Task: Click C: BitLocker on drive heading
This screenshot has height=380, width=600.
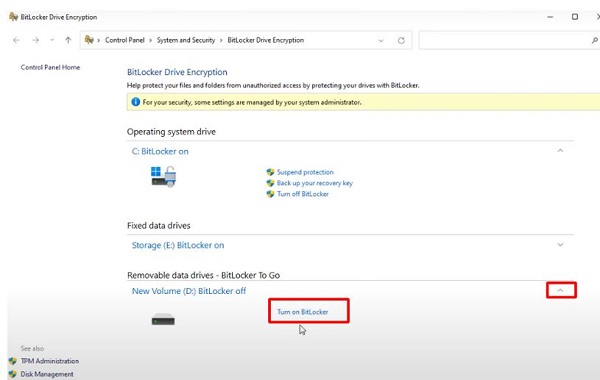Action: click(160, 151)
